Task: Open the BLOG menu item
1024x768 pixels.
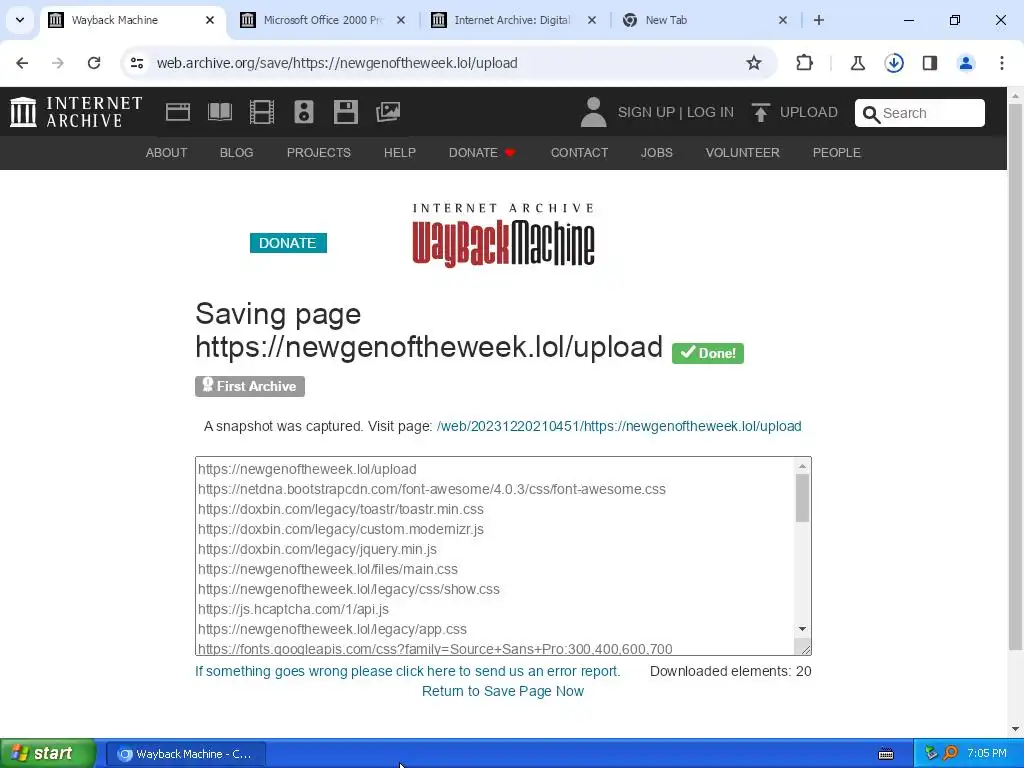Action: coord(236,153)
